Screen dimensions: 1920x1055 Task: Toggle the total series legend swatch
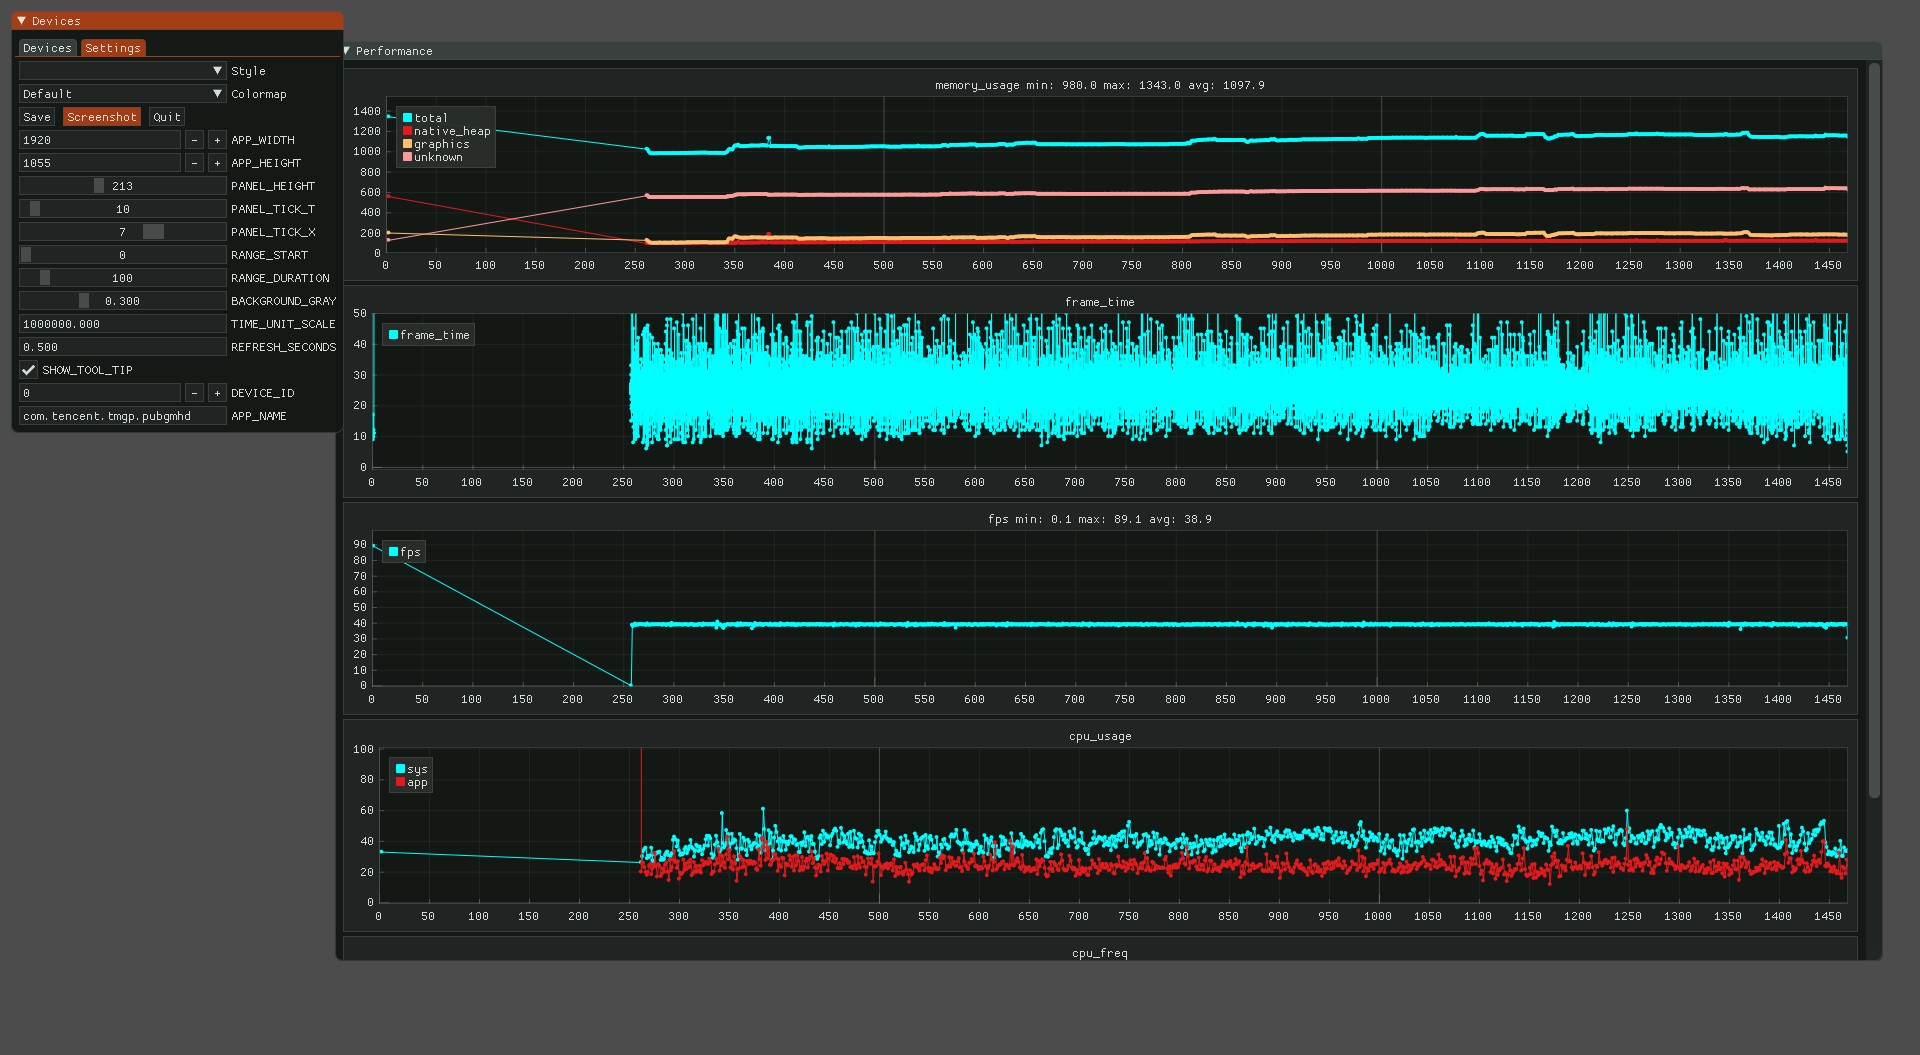[408, 118]
